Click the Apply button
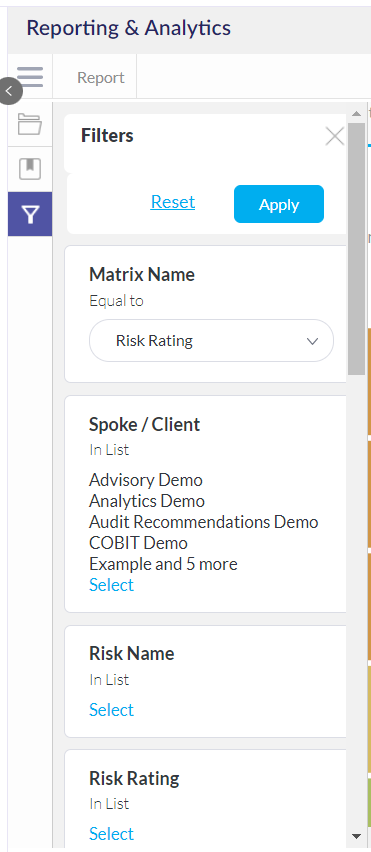 pyautogui.click(x=279, y=204)
